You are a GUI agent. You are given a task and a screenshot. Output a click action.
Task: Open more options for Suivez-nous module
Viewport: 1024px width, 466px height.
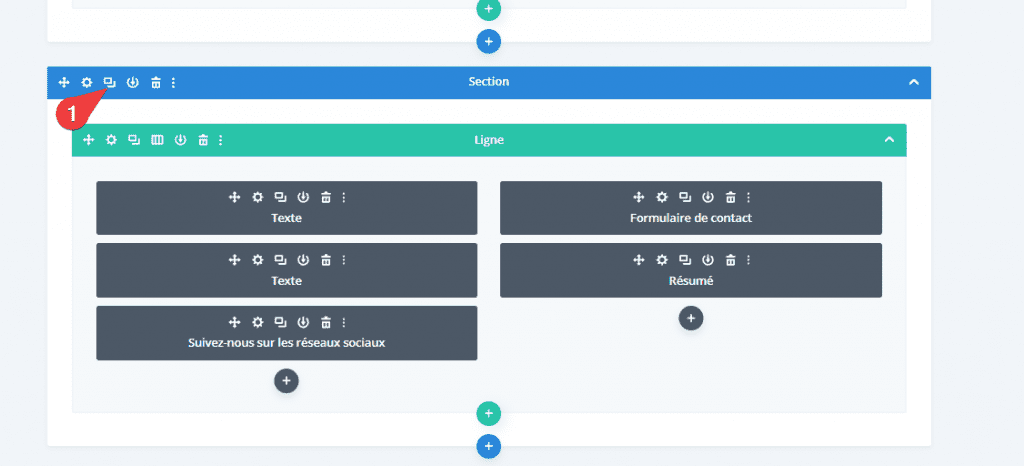[x=344, y=322]
